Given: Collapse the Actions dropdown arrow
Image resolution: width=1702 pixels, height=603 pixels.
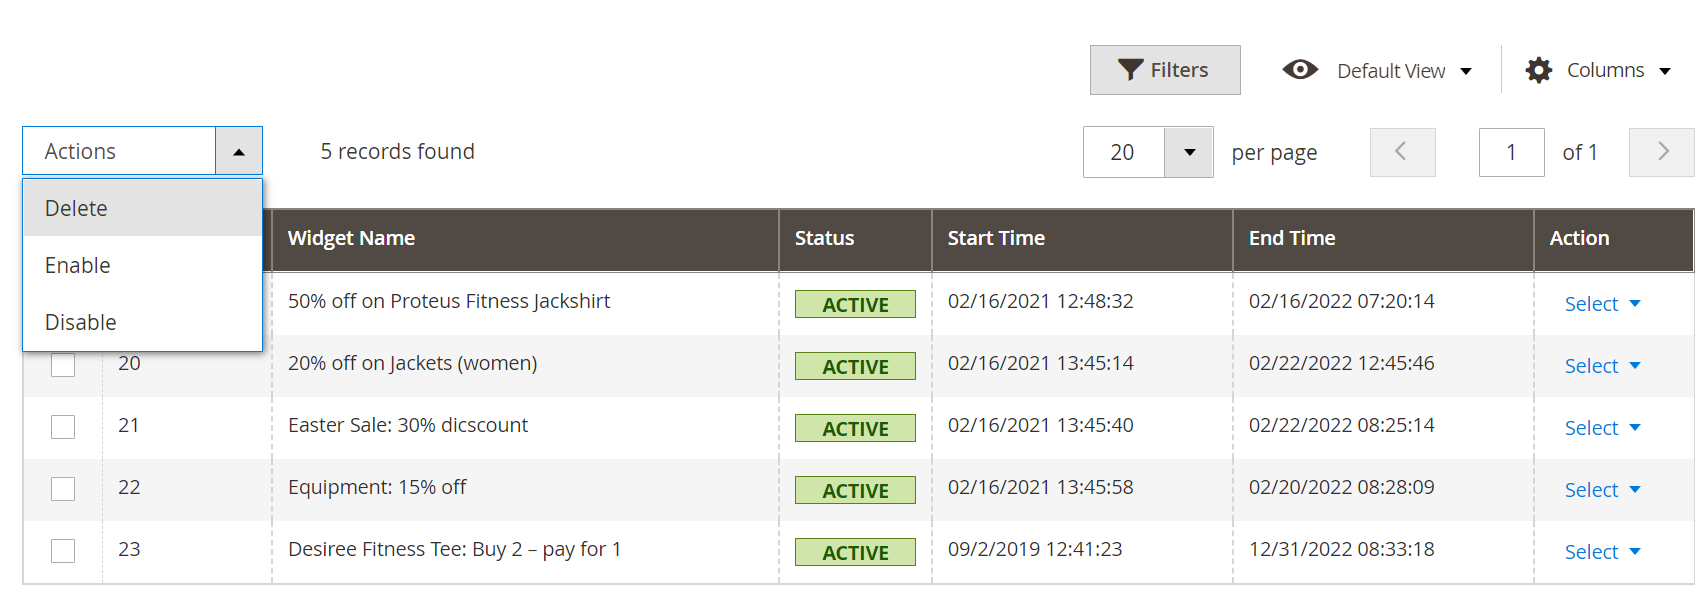Looking at the screenshot, I should point(239,152).
